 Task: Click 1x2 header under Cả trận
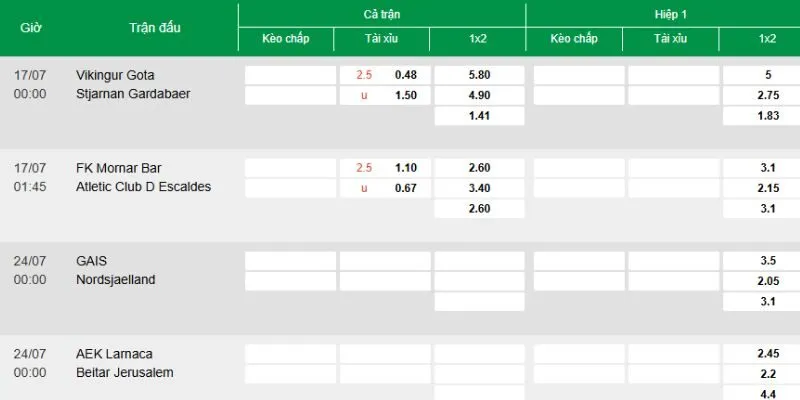point(478,39)
